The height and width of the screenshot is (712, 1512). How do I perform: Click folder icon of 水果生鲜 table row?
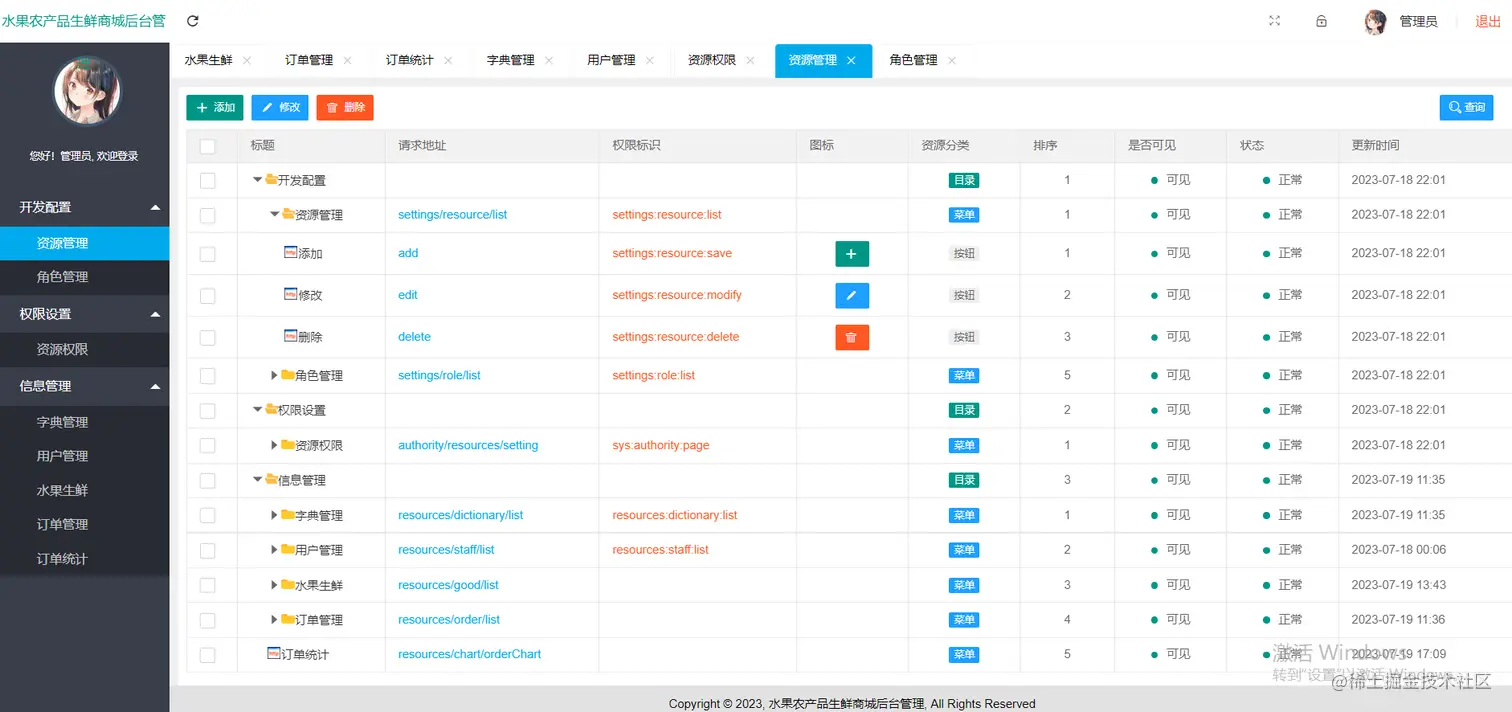(288, 584)
